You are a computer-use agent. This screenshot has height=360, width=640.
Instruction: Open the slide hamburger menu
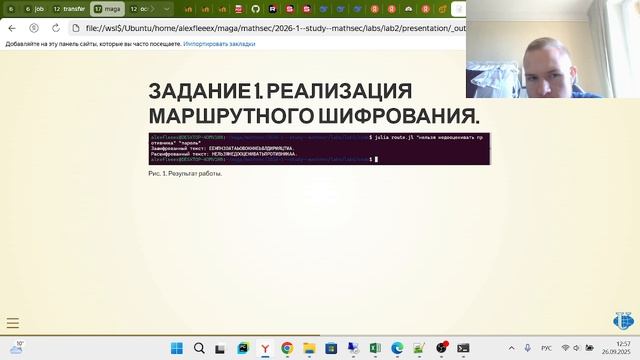point(13,323)
